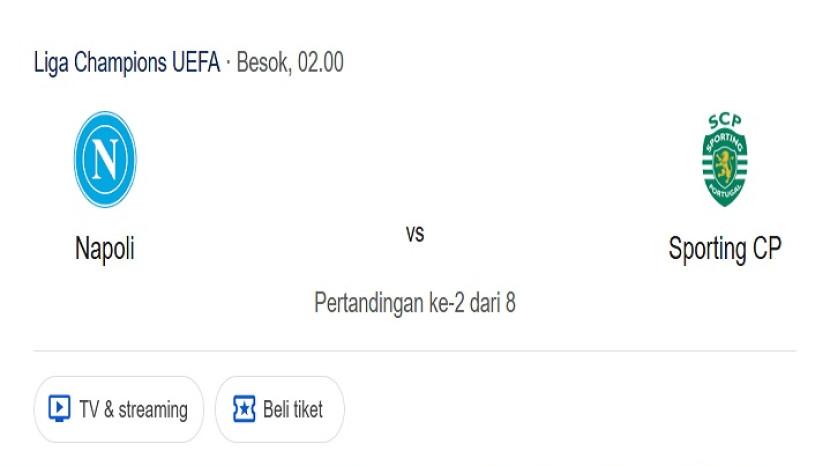Image resolution: width=830 pixels, height=466 pixels.
Task: Click the TV play icon
Action: (59, 409)
